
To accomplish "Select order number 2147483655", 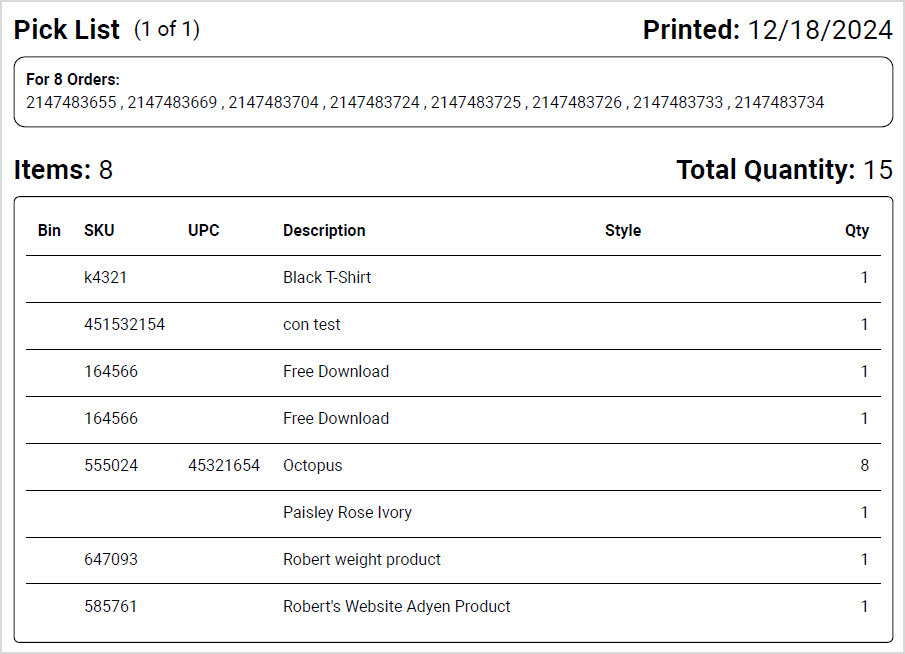I will [x=71, y=102].
